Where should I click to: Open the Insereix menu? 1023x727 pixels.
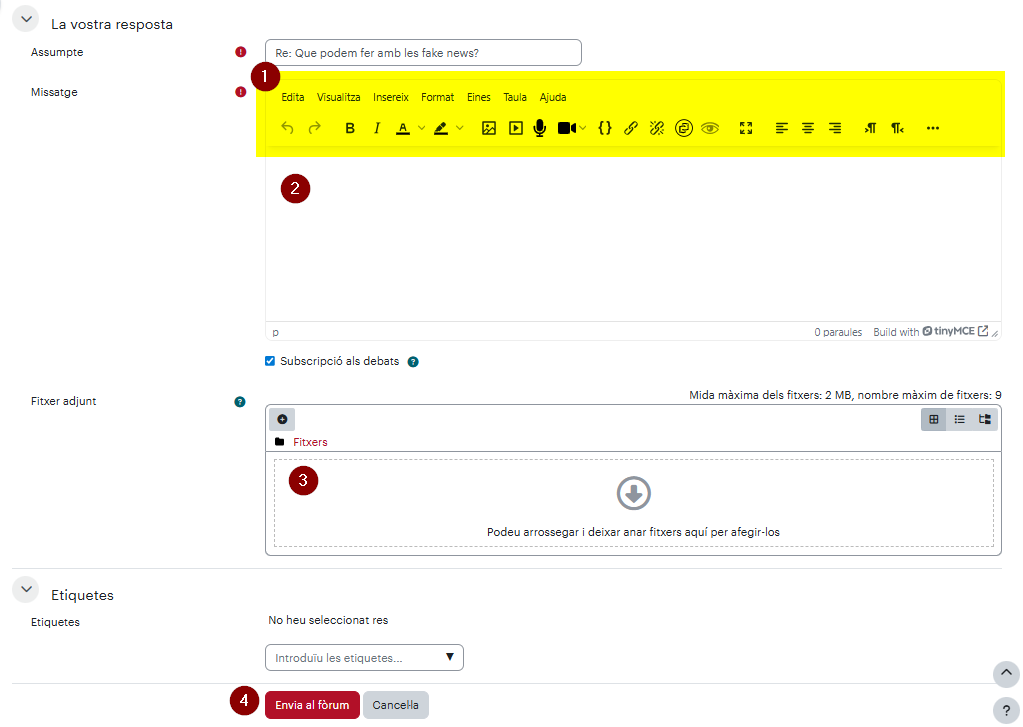[x=391, y=97]
